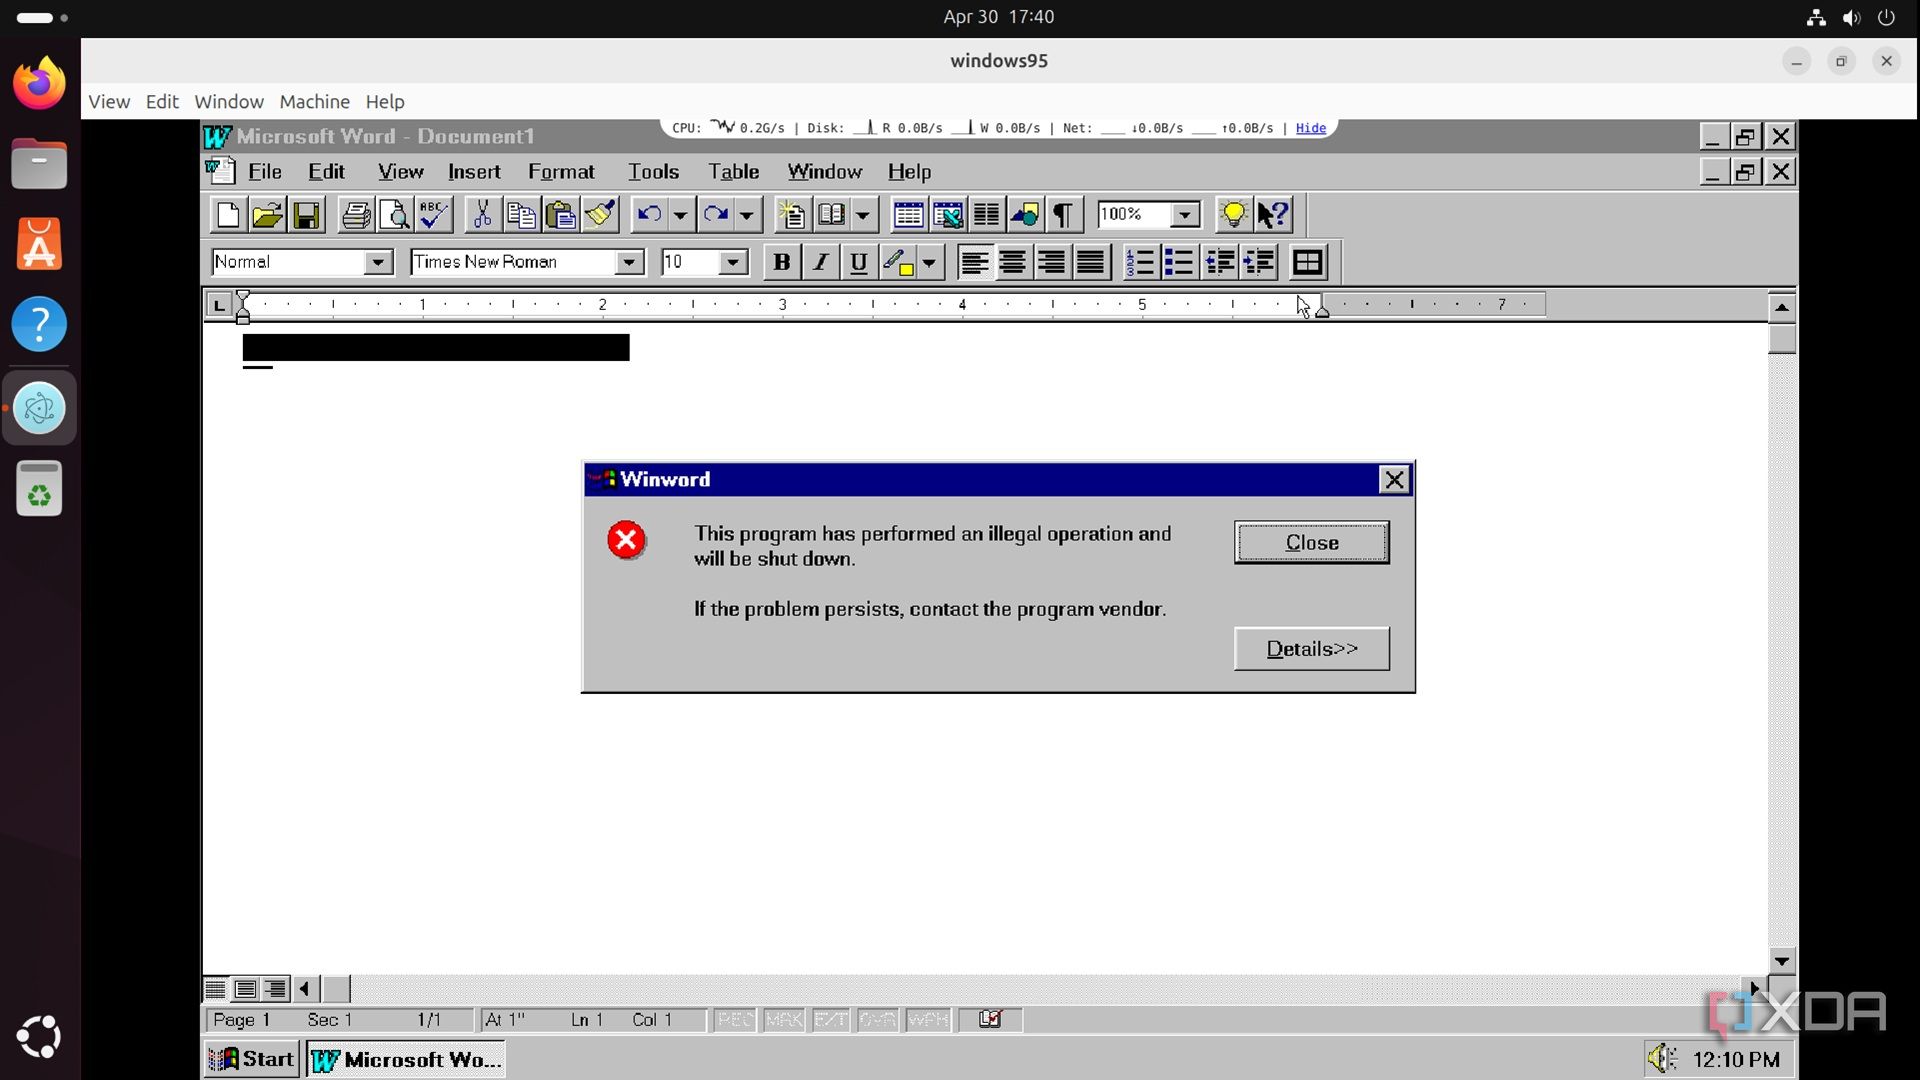Screen dimensions: 1920x1080
Task: Click the Windows 95 Start button
Action: 251,1059
